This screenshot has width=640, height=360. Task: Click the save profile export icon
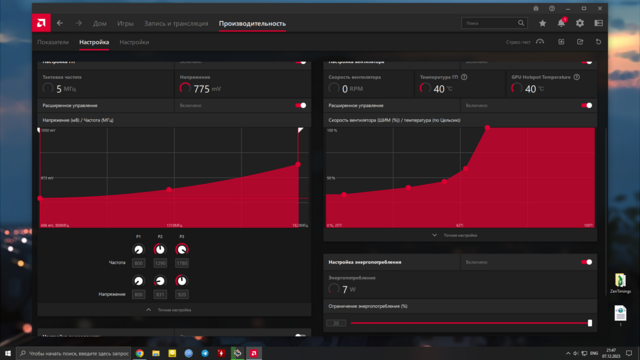[580, 42]
